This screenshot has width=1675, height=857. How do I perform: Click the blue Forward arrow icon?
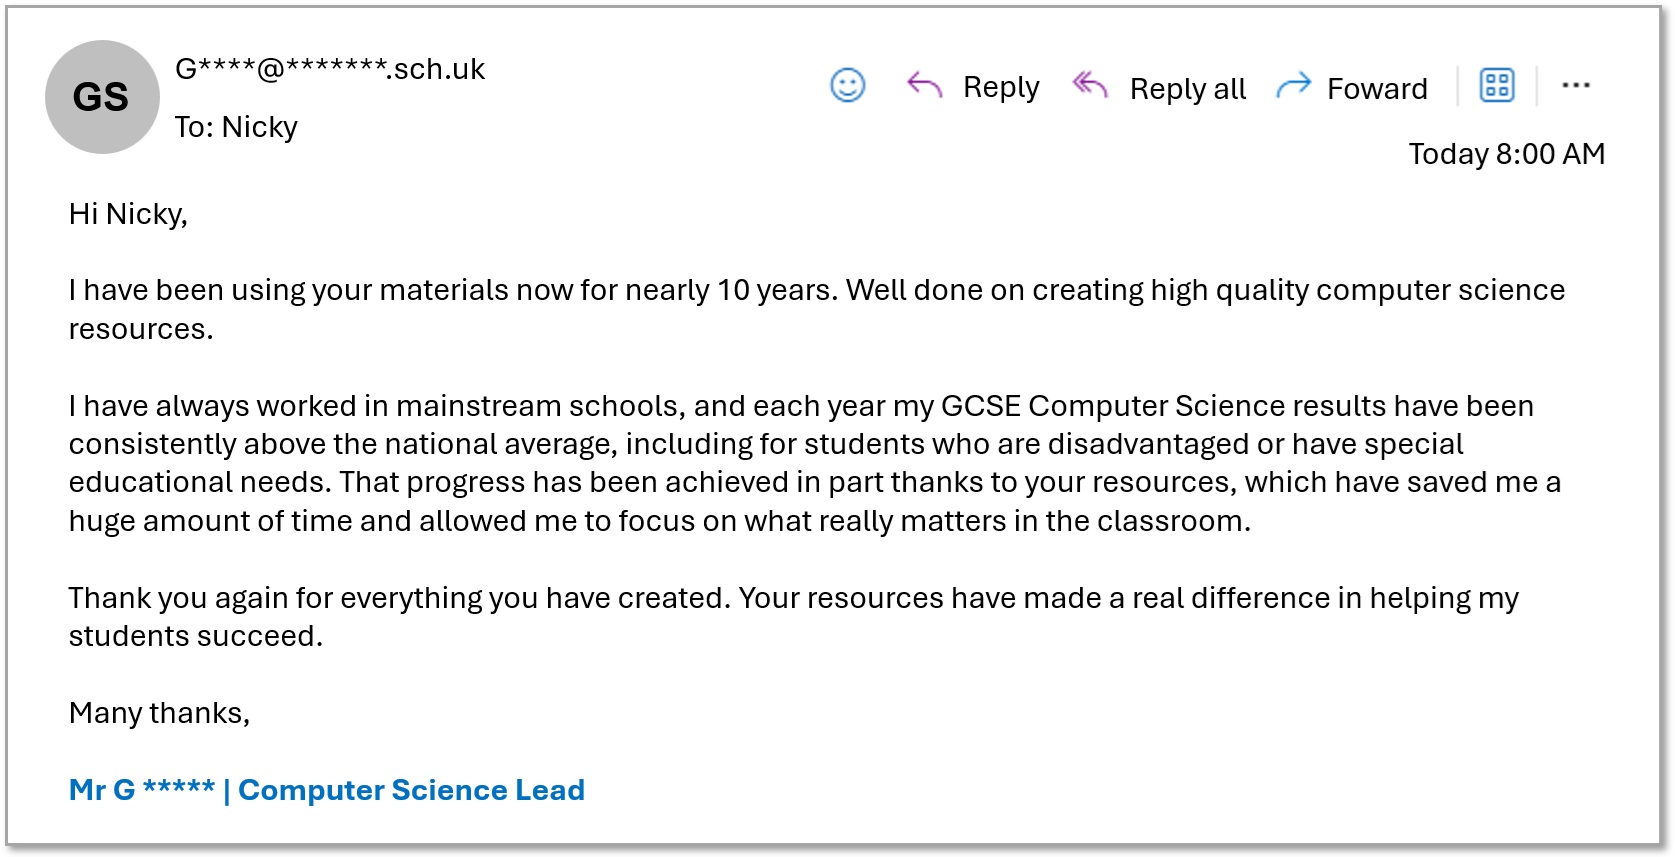click(x=1293, y=87)
